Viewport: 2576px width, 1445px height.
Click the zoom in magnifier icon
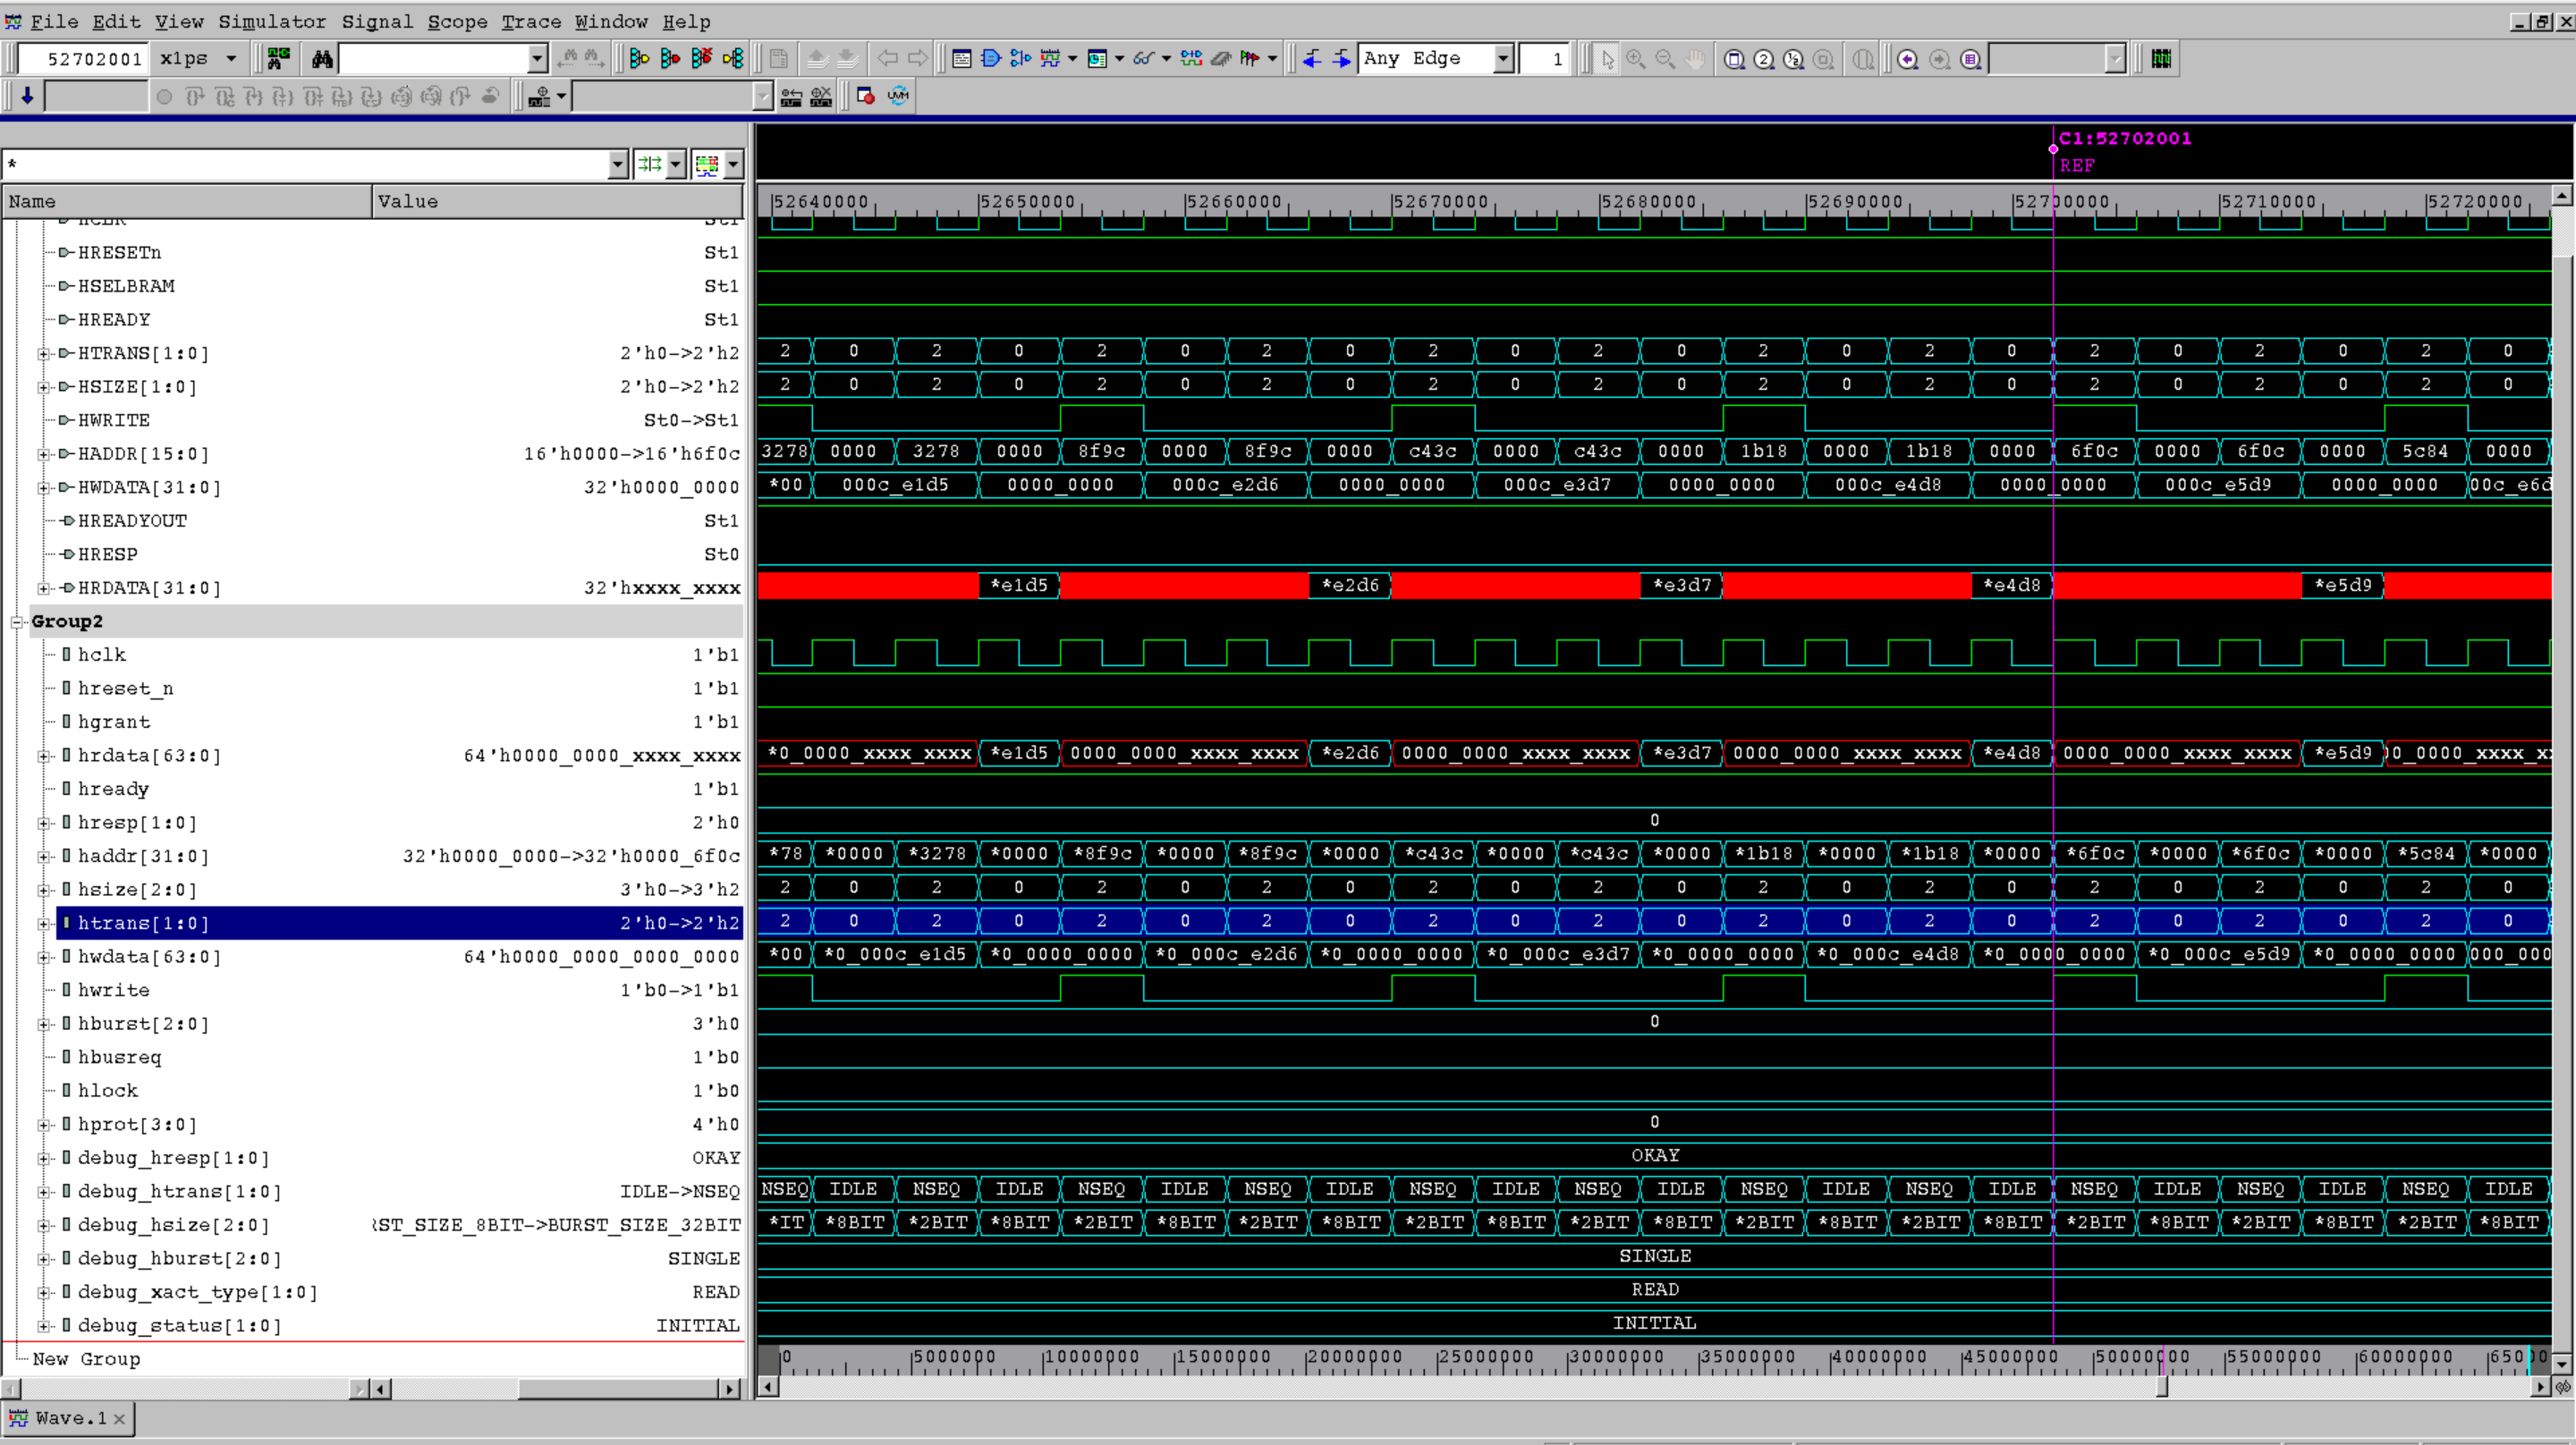(1636, 59)
